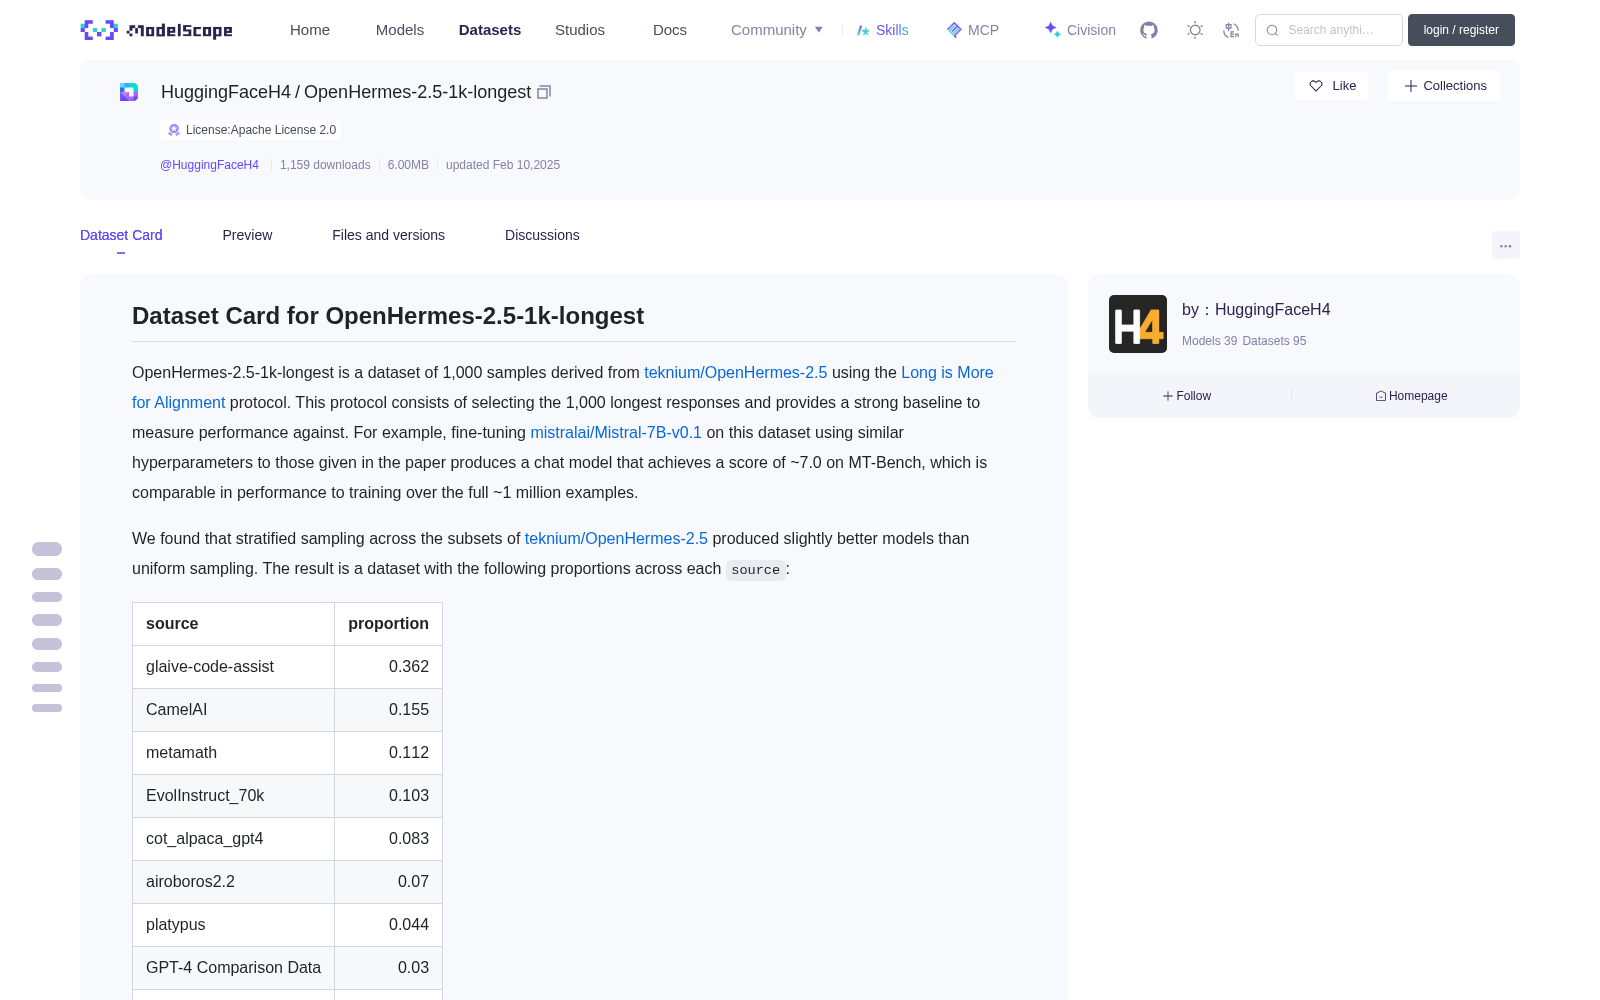
Task: Open the GitHub icon link
Action: tap(1149, 30)
